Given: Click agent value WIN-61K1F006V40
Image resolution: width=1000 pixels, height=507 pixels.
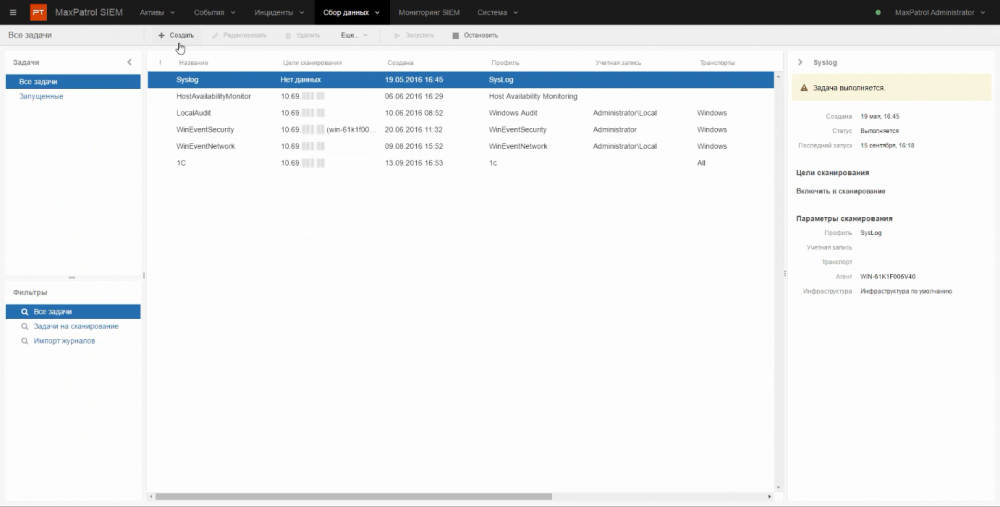Looking at the screenshot, I should [888, 277].
